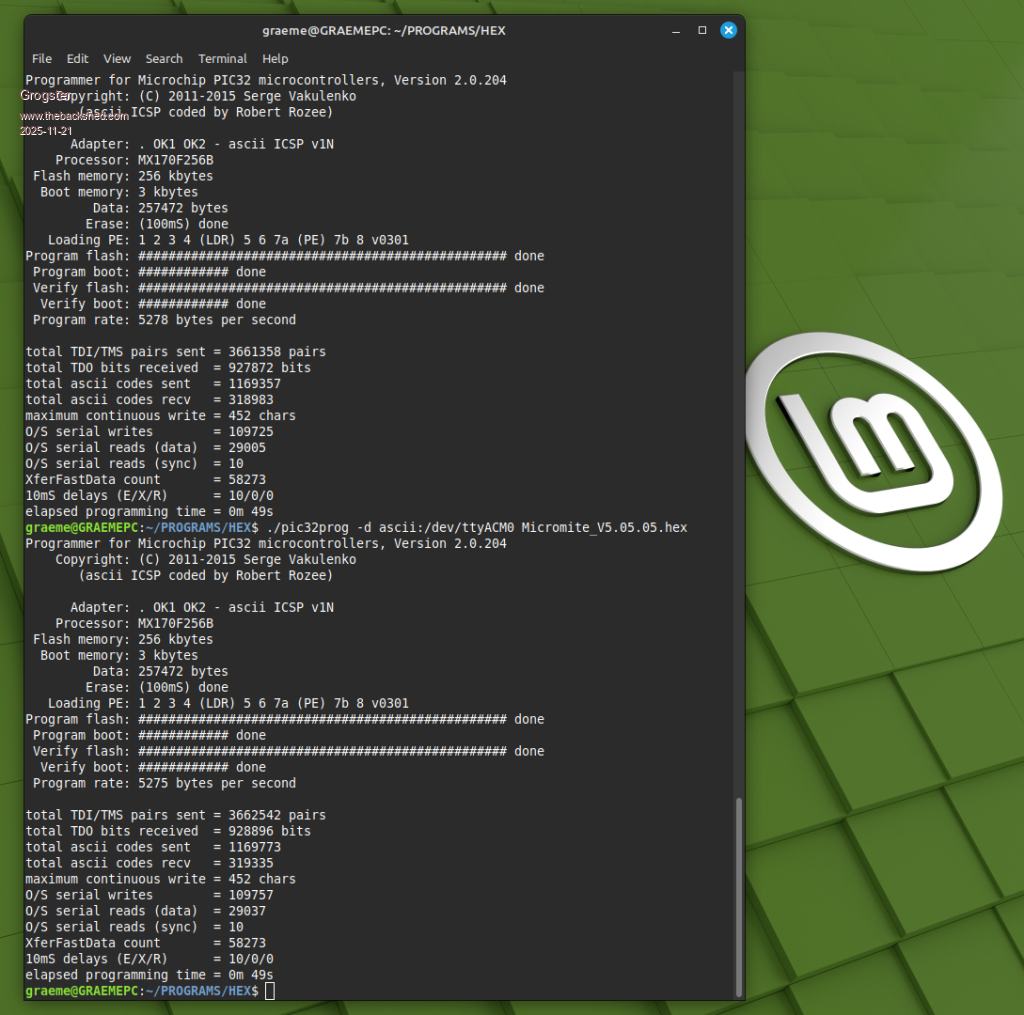Click the final "elapsed programming time" line
The height and width of the screenshot is (1015, 1024).
[149, 975]
